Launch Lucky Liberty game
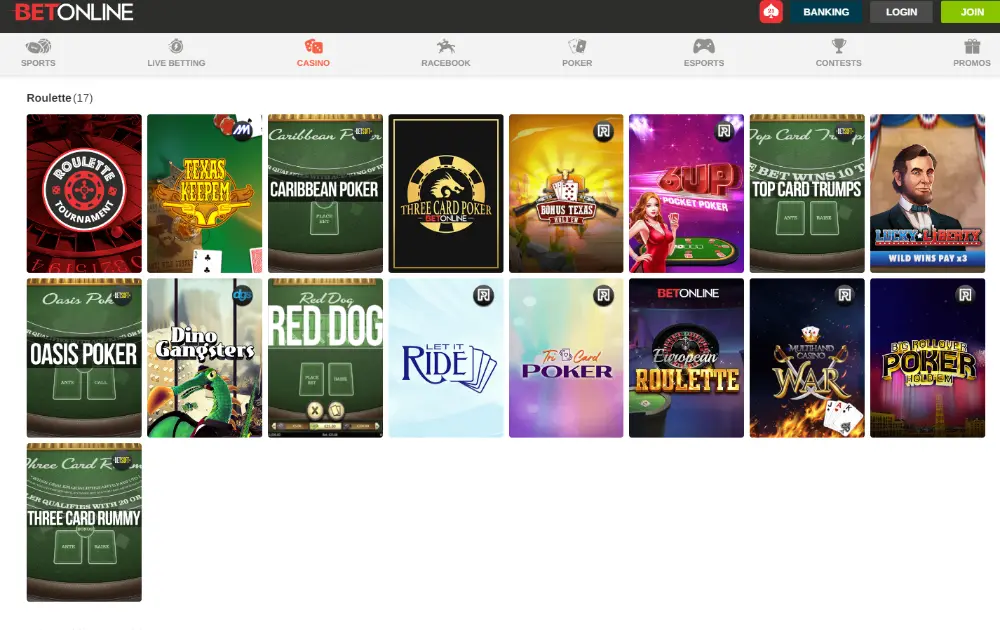Image resolution: width=1000 pixels, height=630 pixels. point(927,193)
